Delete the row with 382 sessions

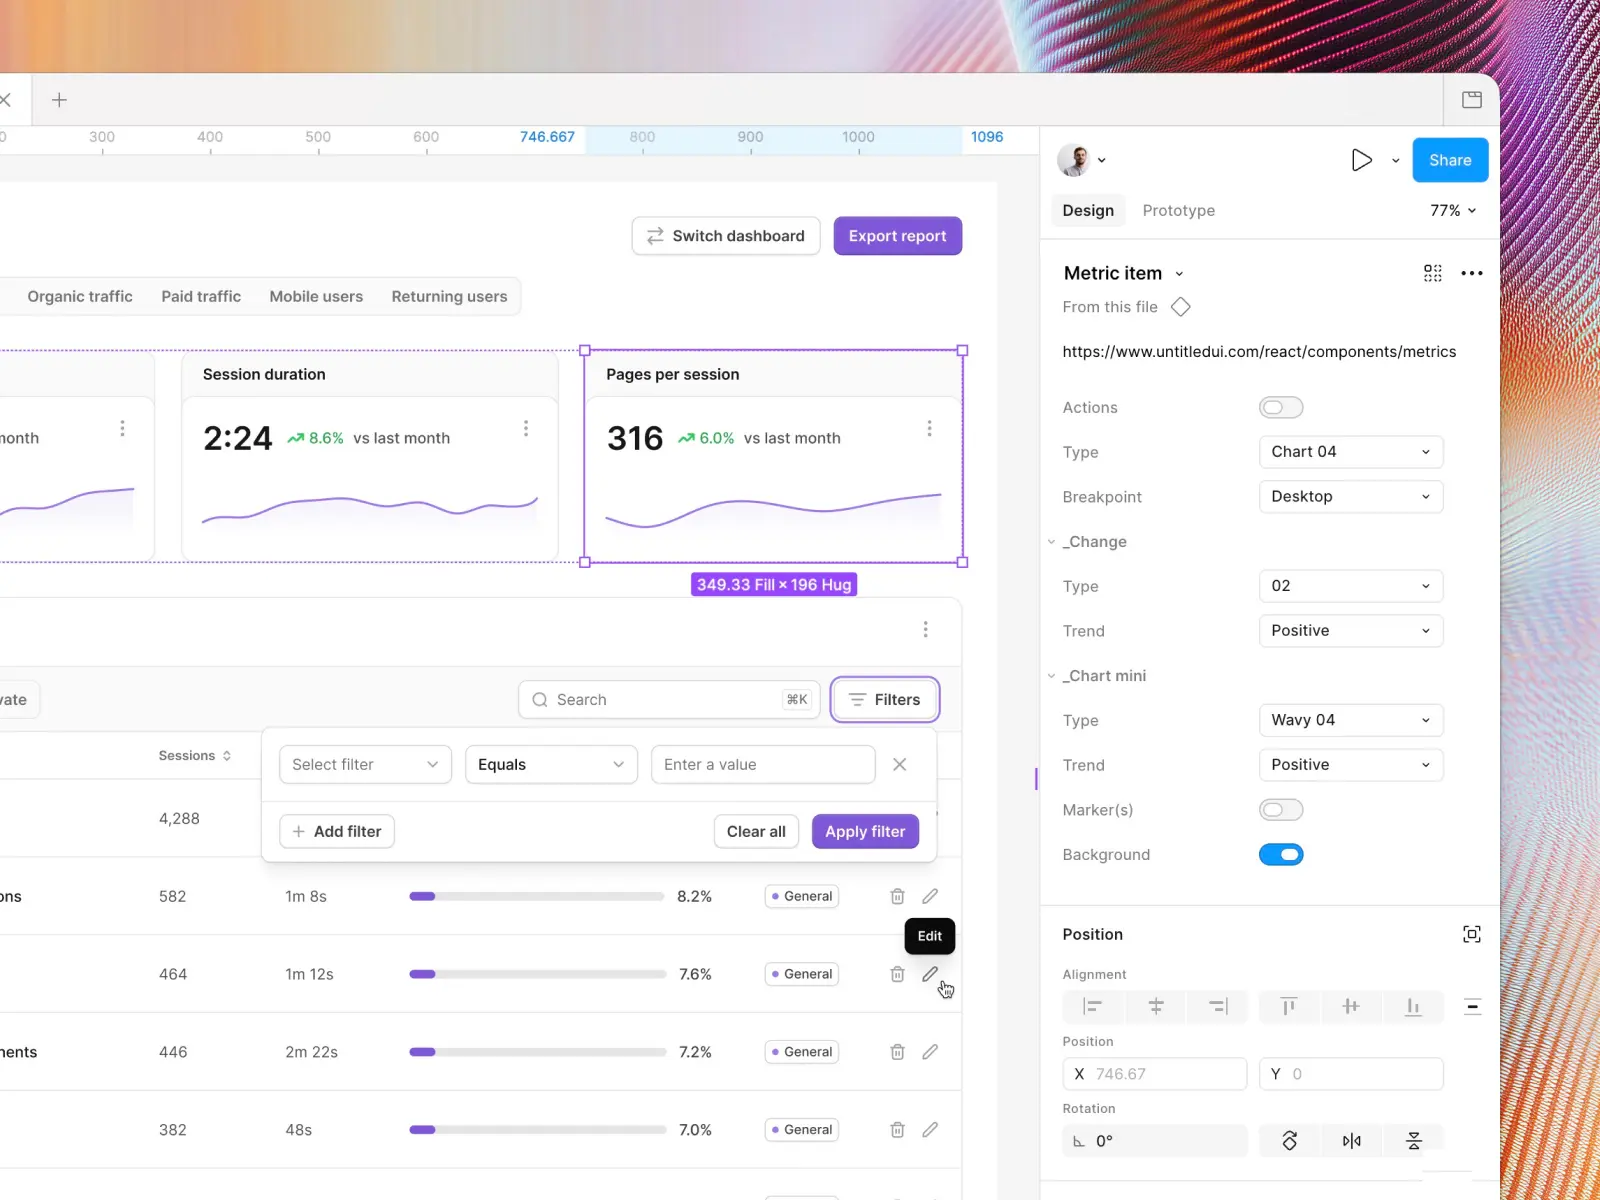coord(897,1130)
